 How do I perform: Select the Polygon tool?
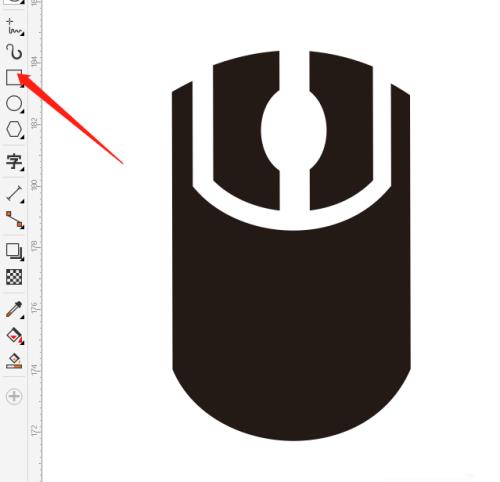14,129
